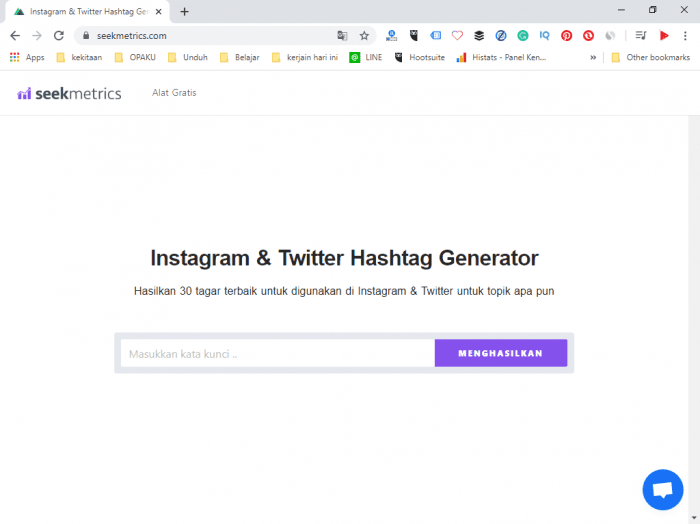
Task: Bookmark this page with the star icon
Action: (x=364, y=36)
